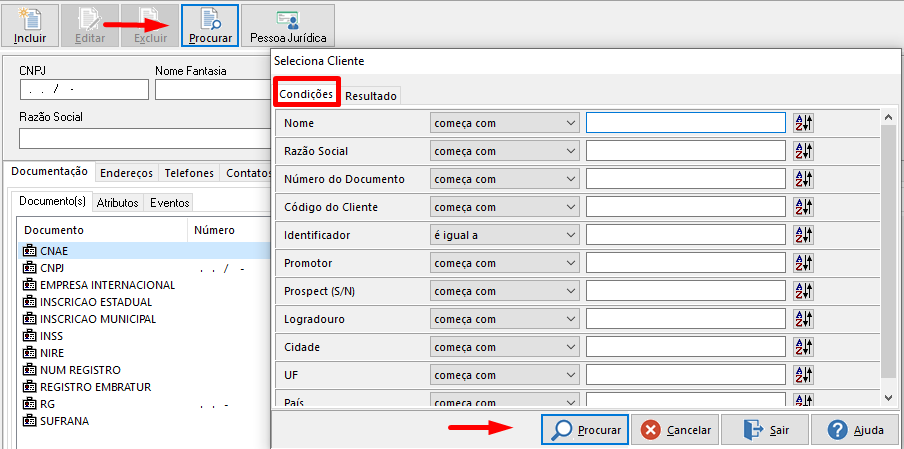This screenshot has height=449, width=904.
Task: Open the Contatos tab
Action: 248,173
